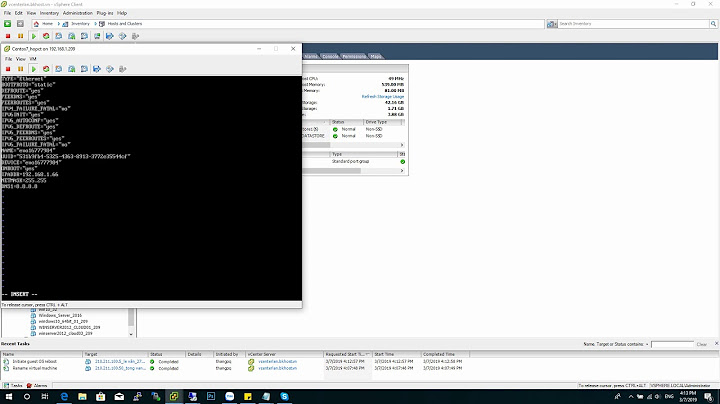The width and height of the screenshot is (720, 404).
Task: Open vCenter server link of Rename virtual machine task
Action: (277, 368)
